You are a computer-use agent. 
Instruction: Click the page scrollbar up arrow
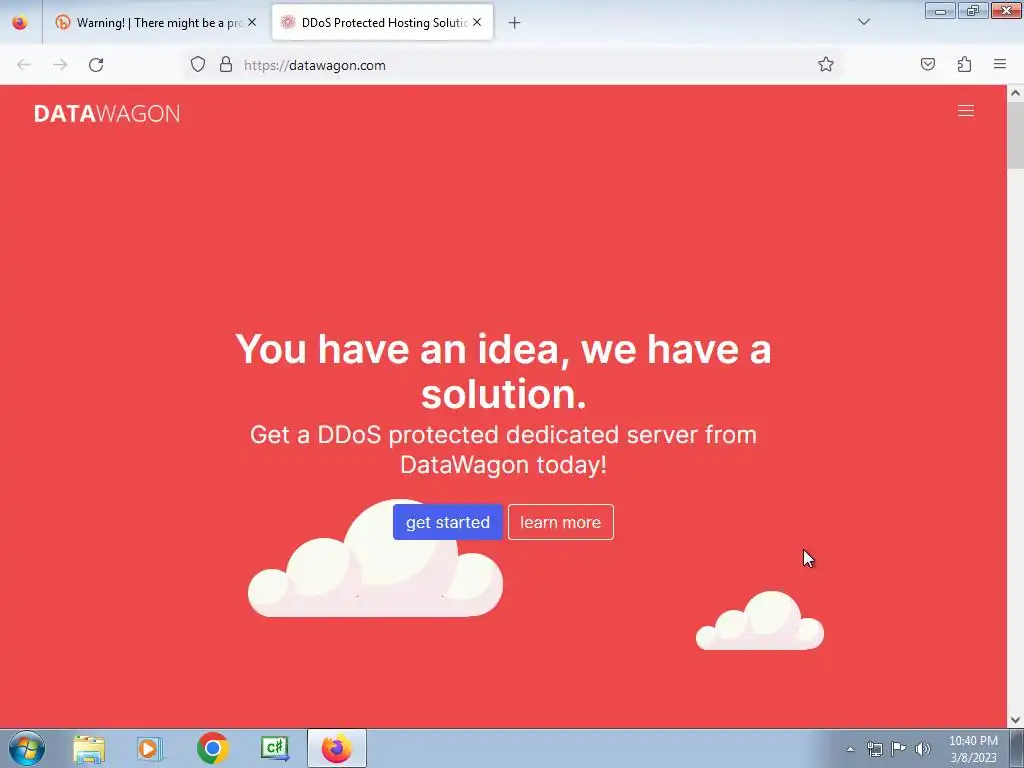1015,93
